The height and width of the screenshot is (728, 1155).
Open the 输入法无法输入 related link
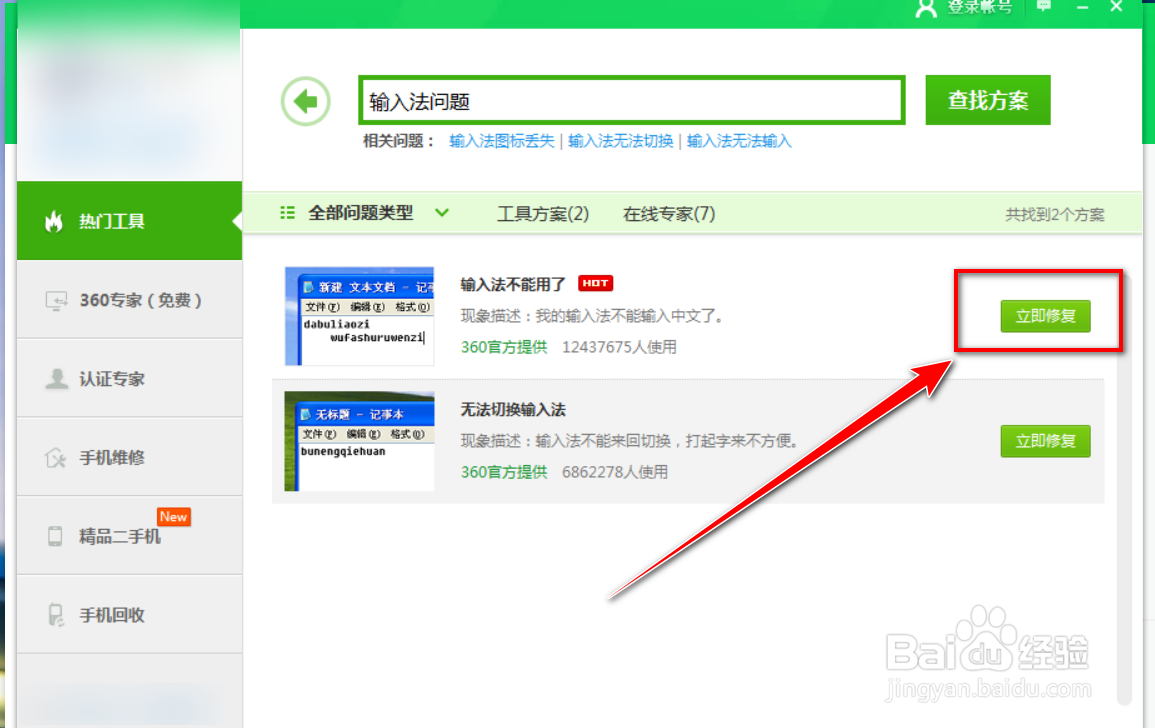point(739,141)
